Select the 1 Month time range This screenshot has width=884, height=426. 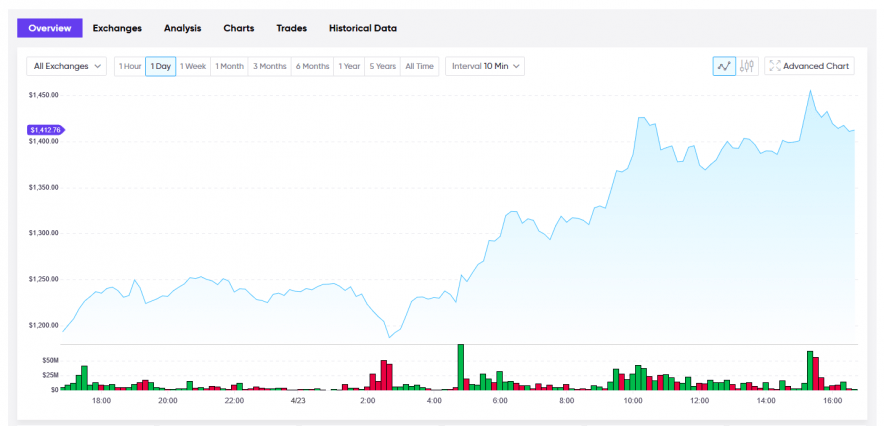[x=229, y=66]
